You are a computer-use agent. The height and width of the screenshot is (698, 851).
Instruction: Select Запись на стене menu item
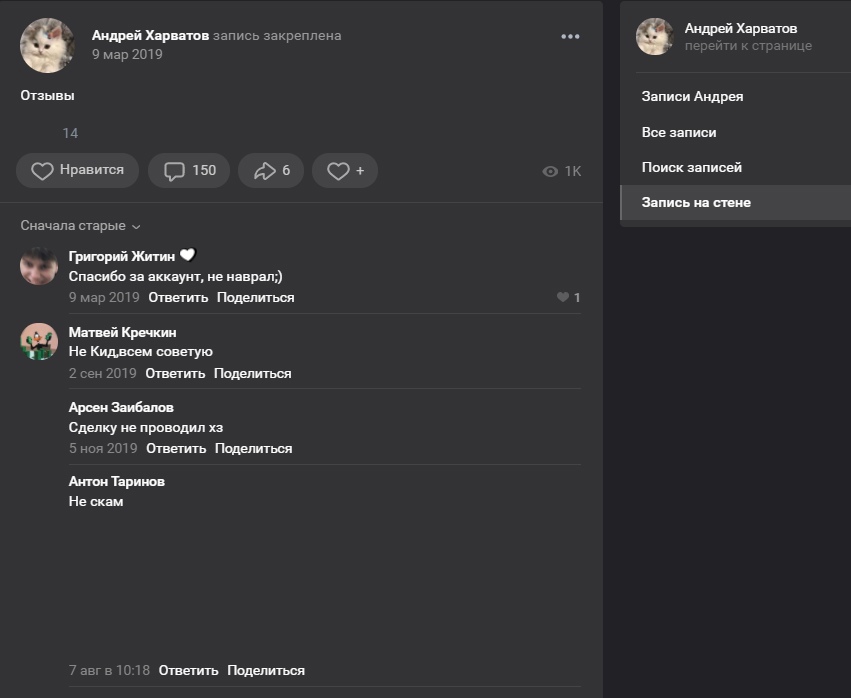[x=696, y=202]
